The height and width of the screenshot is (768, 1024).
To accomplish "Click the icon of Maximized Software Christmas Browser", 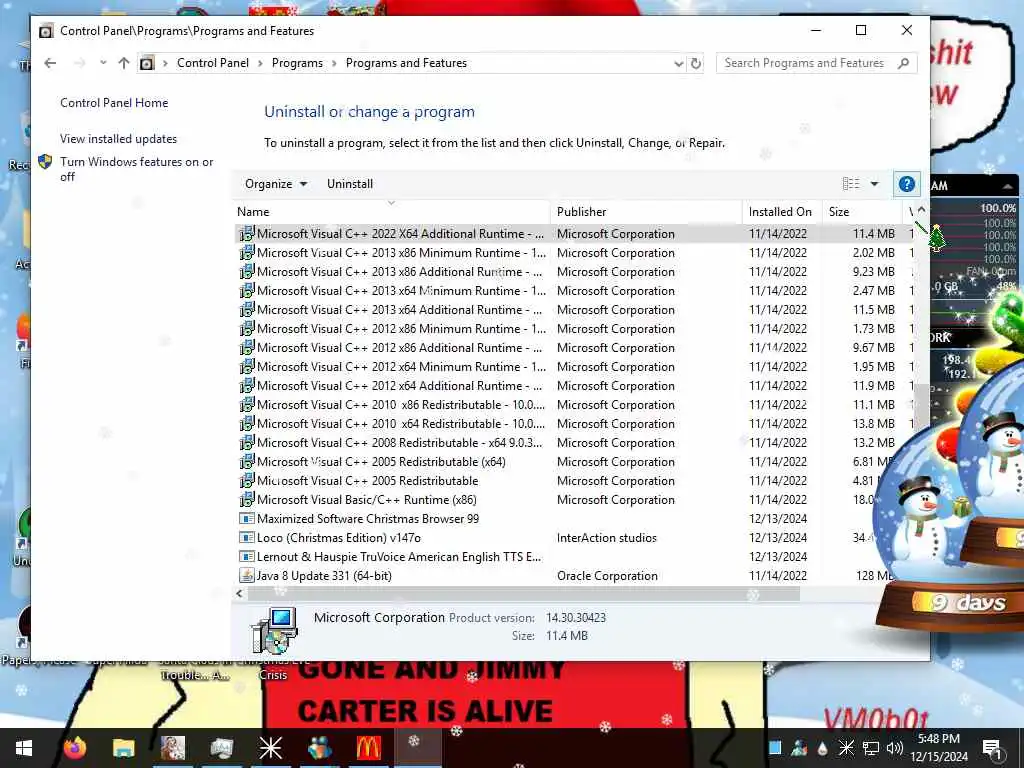I will pos(246,519).
